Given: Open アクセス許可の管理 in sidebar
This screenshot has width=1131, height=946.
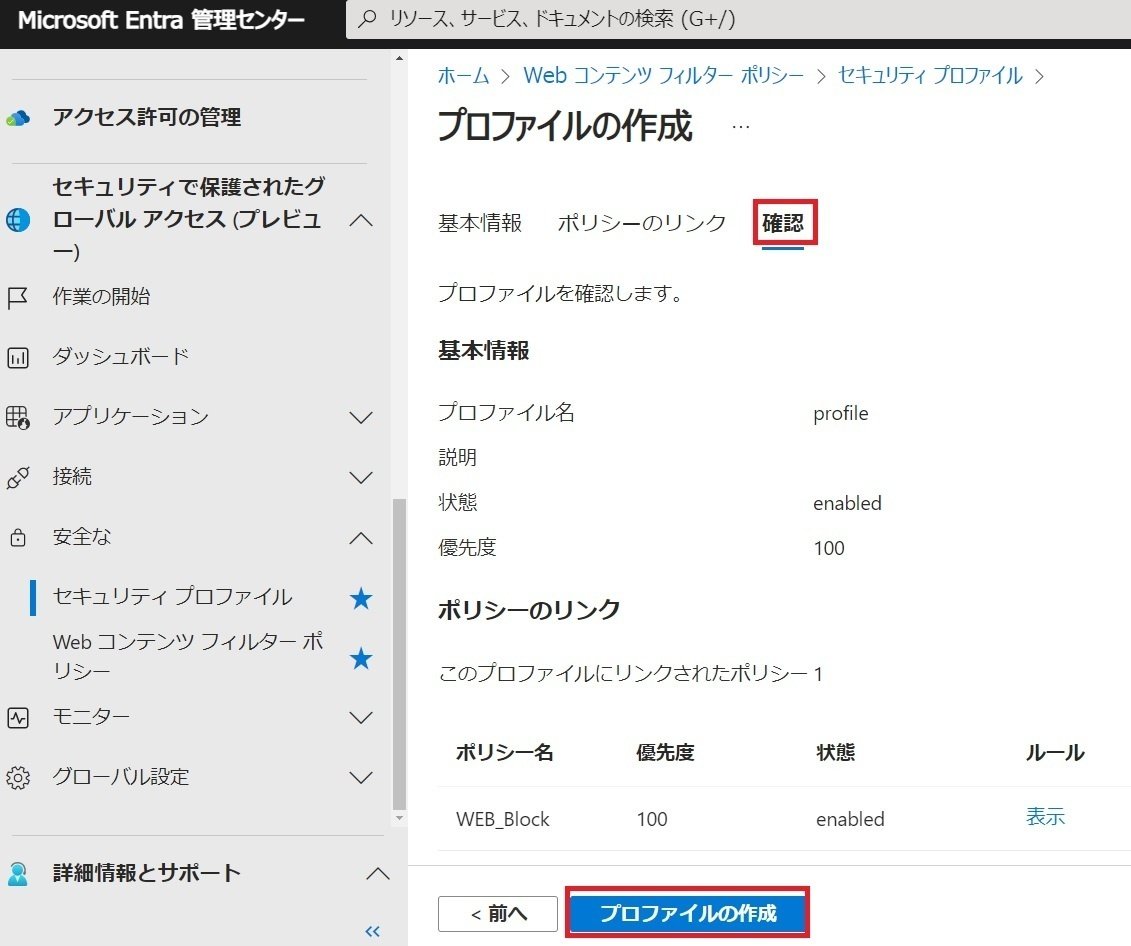Looking at the screenshot, I should (146, 117).
